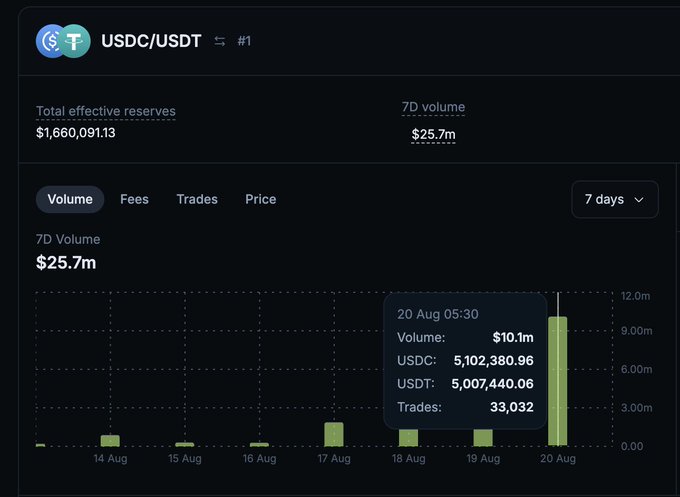This screenshot has height=497, width=680.
Task: Select the 18 Aug volume bar
Action: point(409,438)
